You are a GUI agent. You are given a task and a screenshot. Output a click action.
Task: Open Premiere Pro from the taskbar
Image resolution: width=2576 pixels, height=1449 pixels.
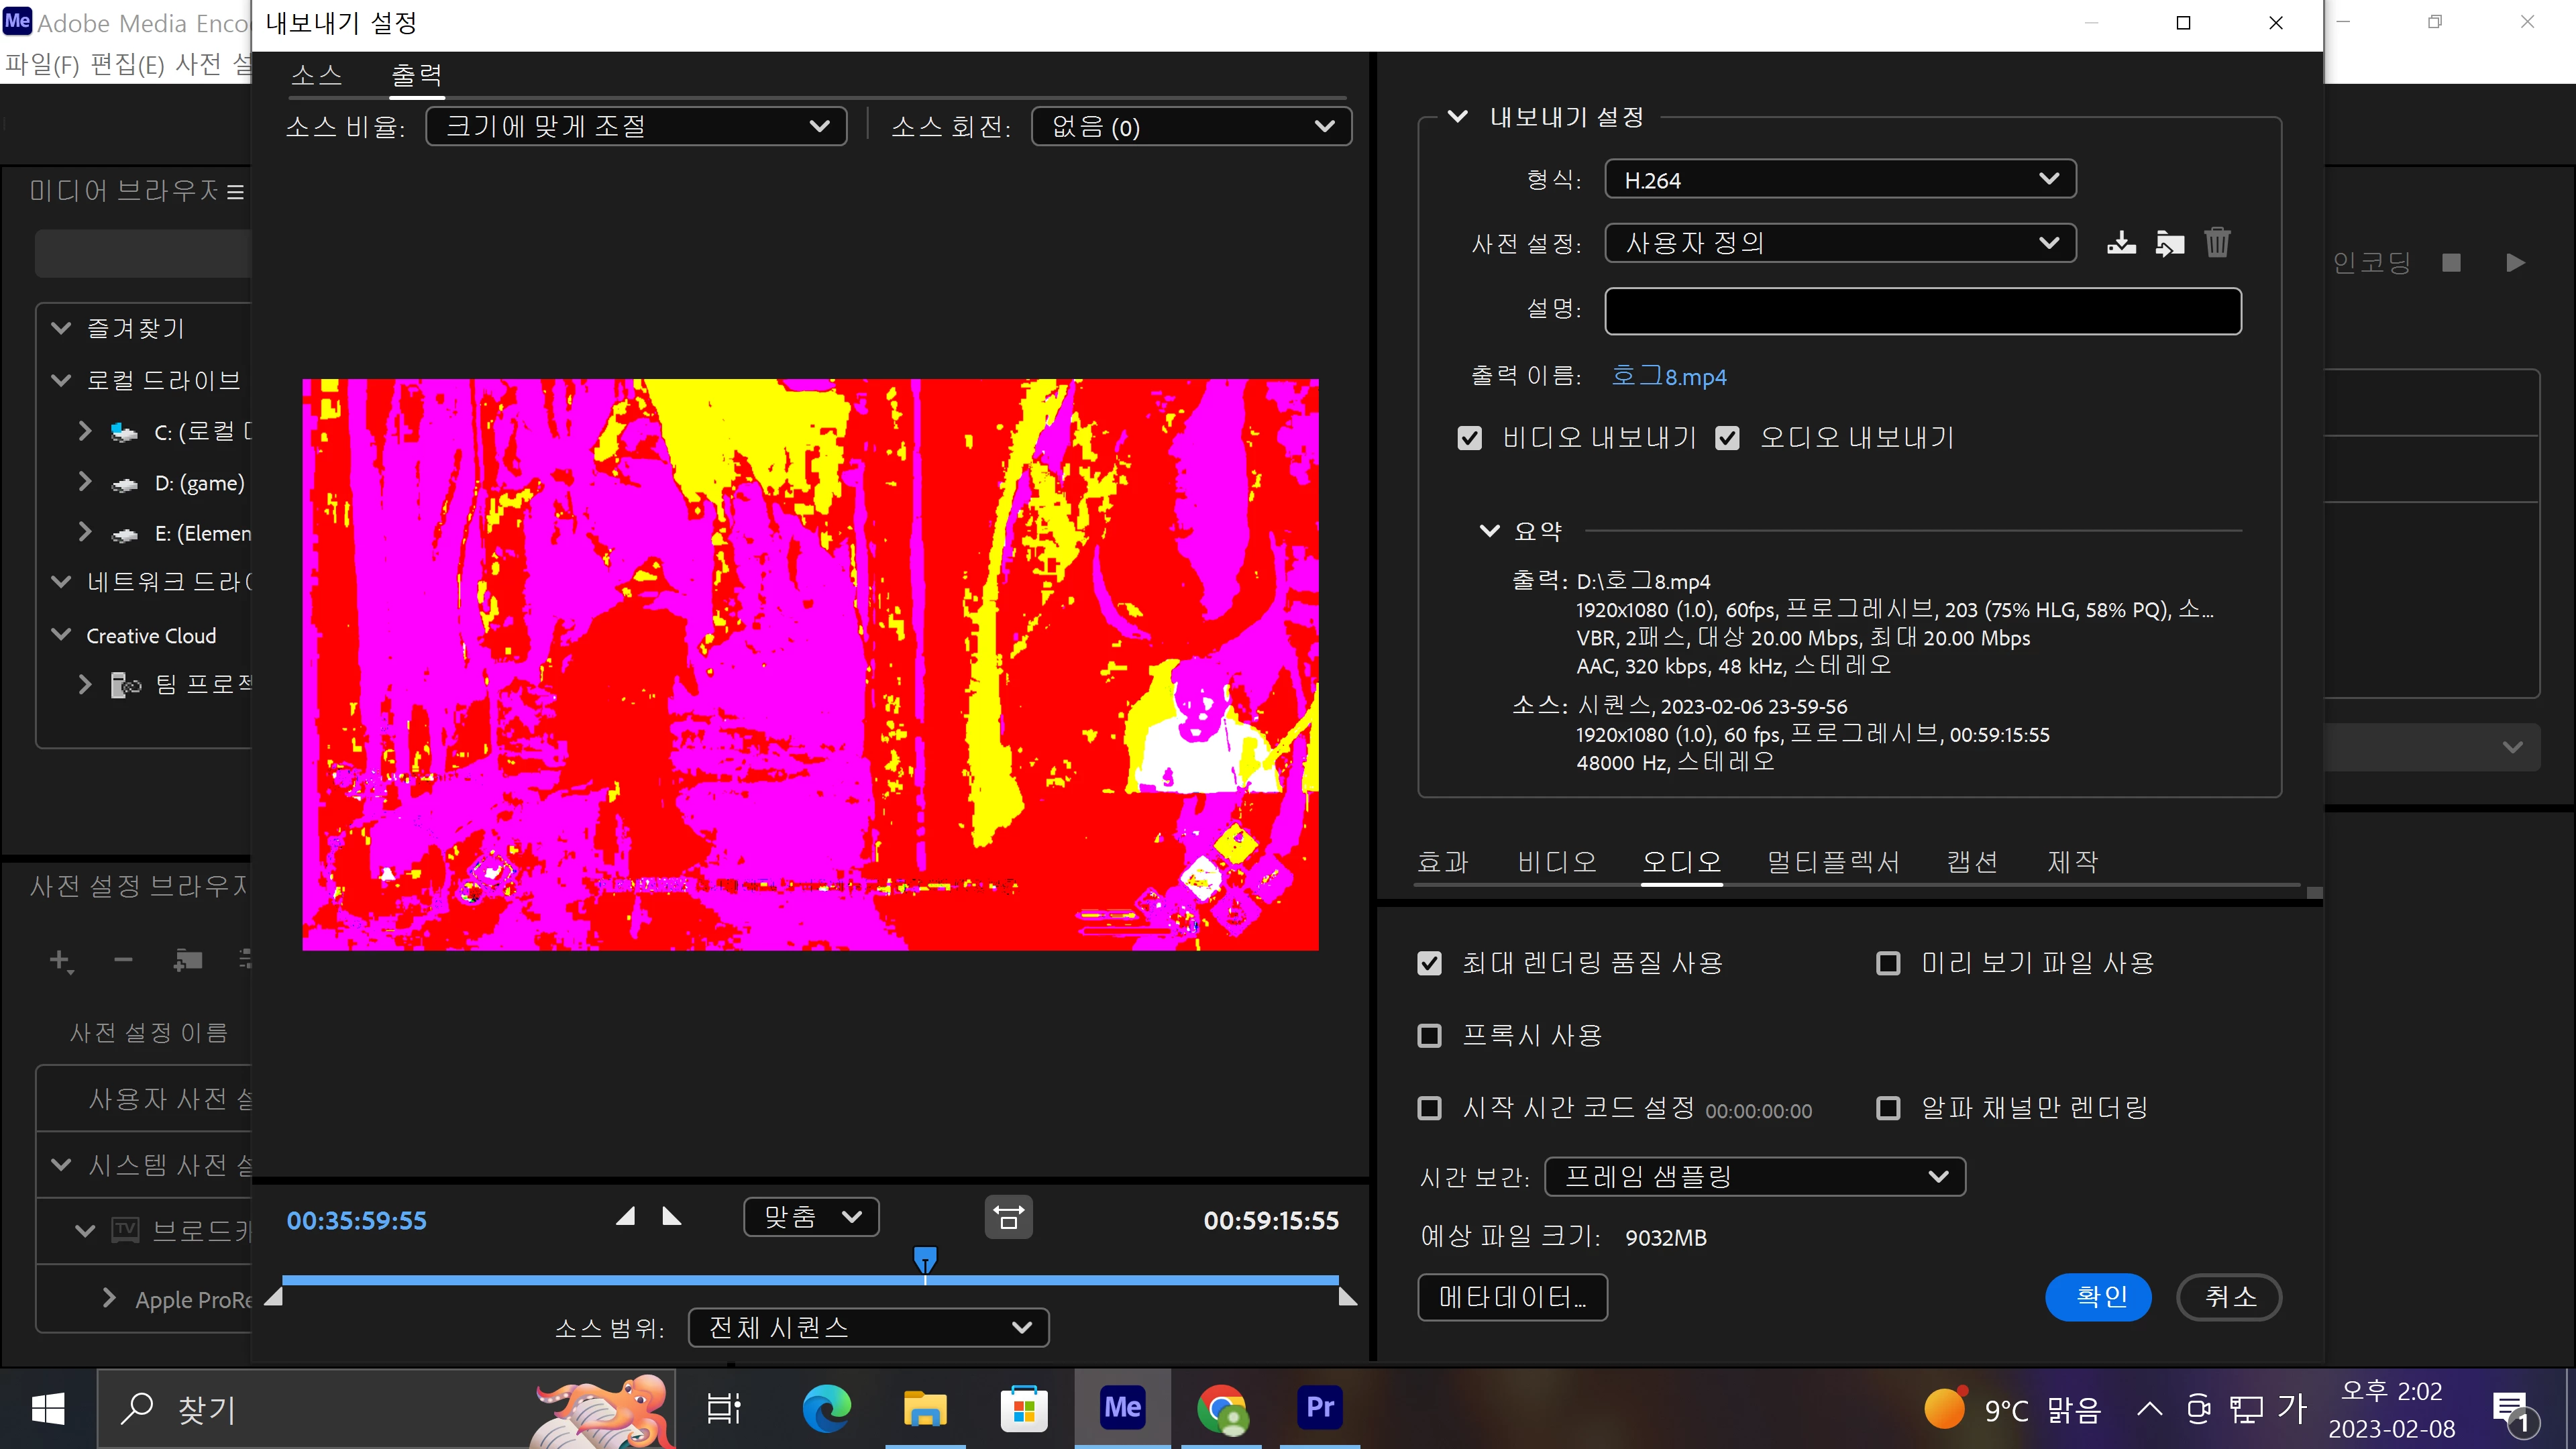1320,1408
